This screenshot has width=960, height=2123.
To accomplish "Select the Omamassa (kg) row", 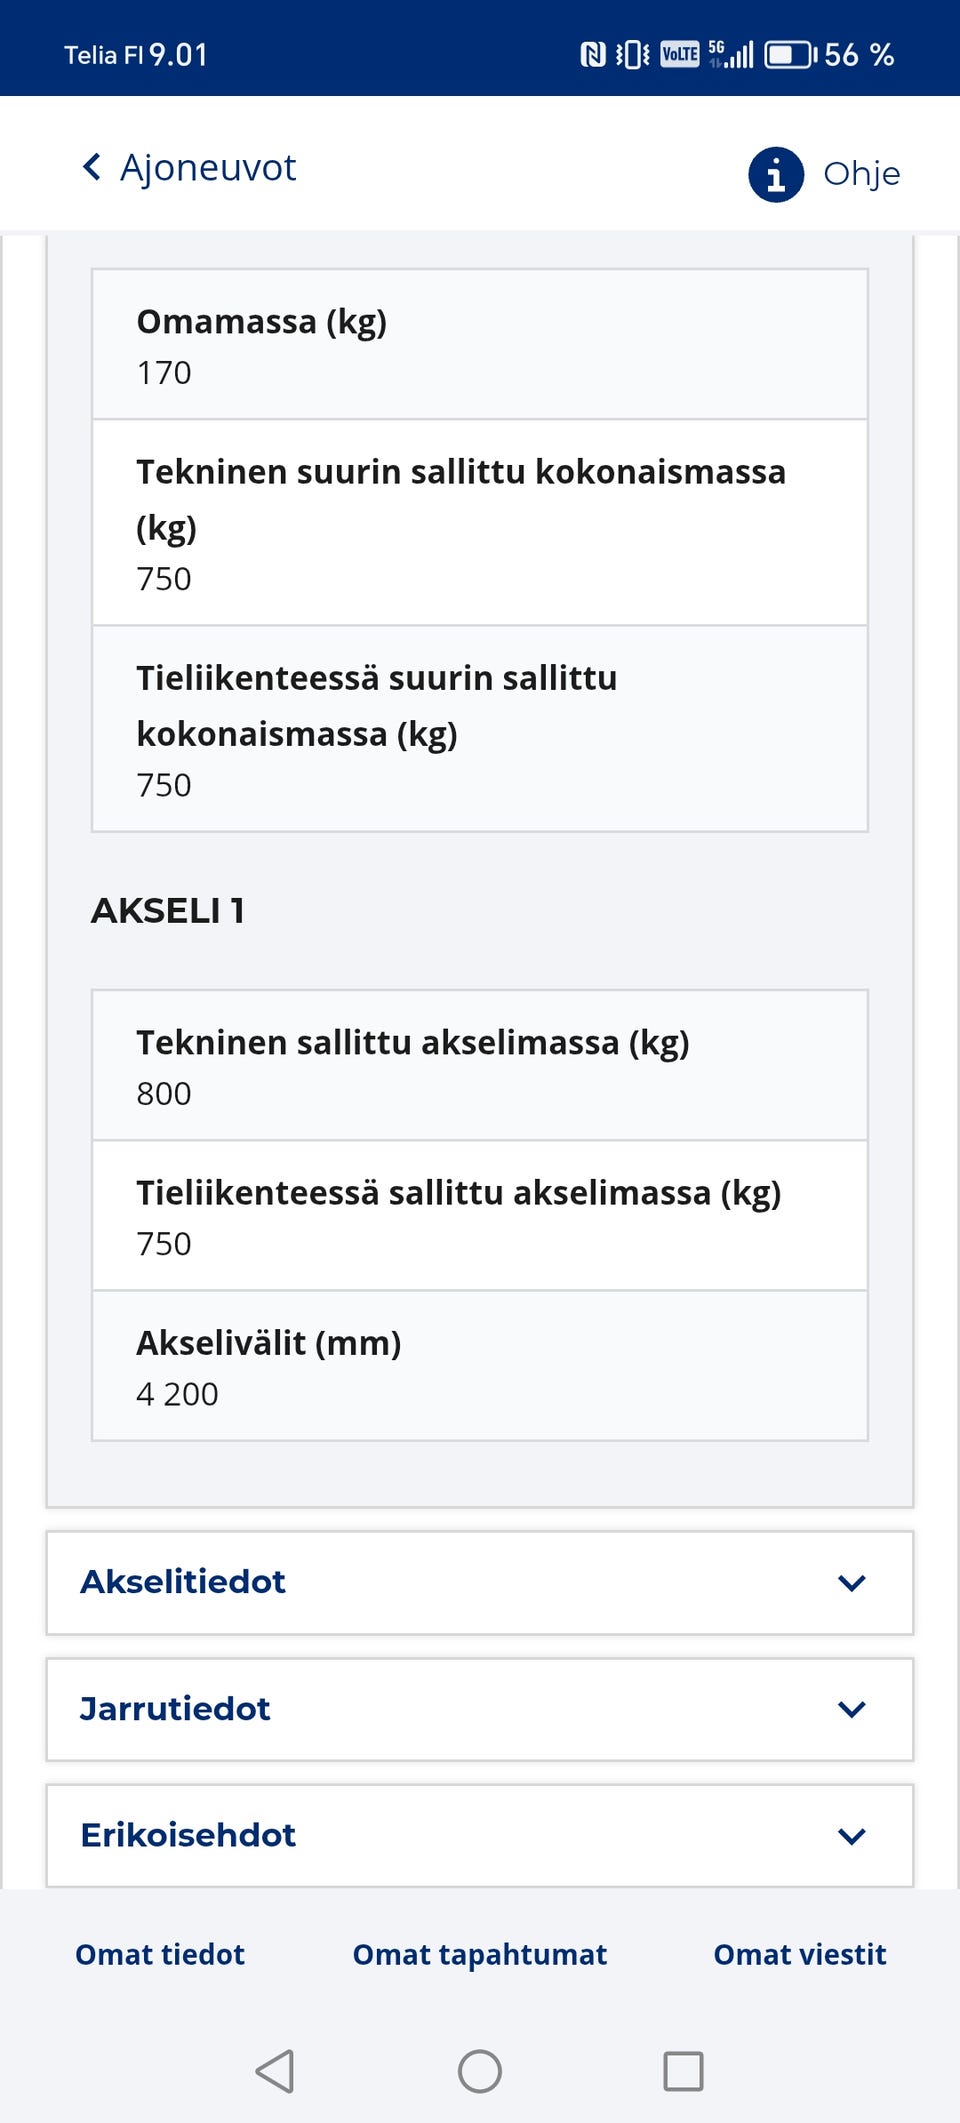I will coord(479,343).
